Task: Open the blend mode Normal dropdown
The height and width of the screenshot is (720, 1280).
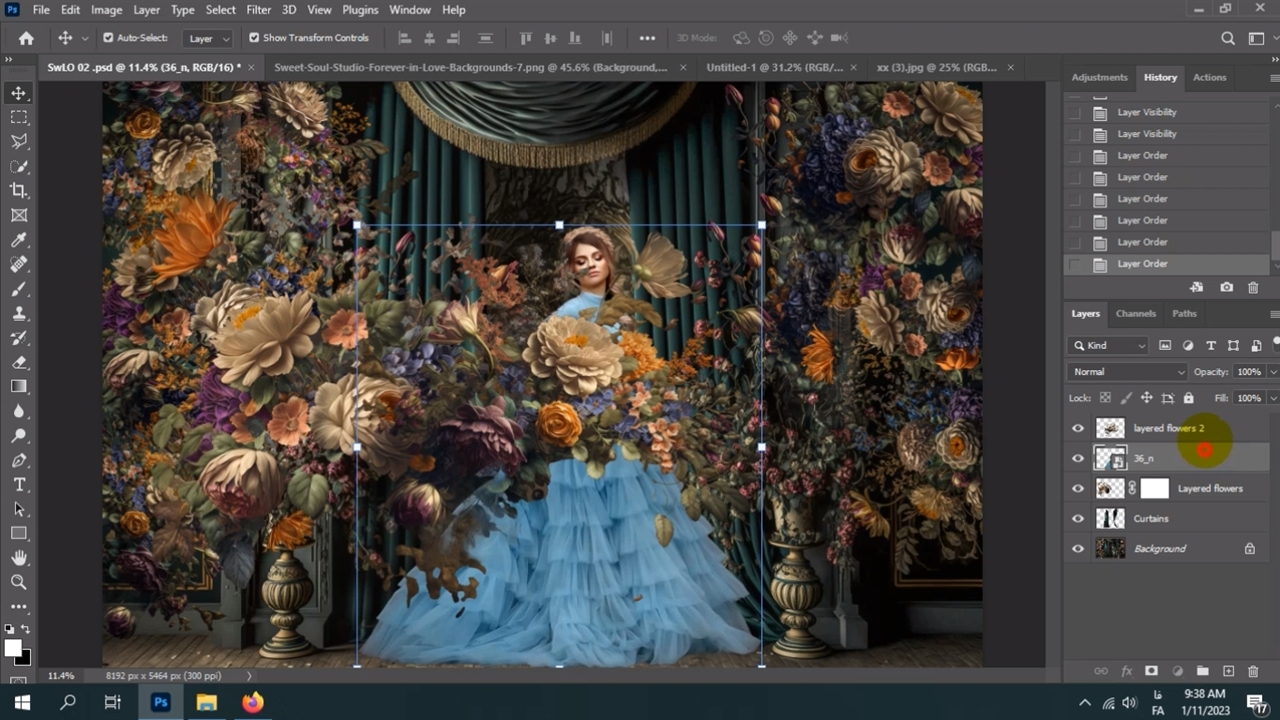Action: coord(1128,372)
